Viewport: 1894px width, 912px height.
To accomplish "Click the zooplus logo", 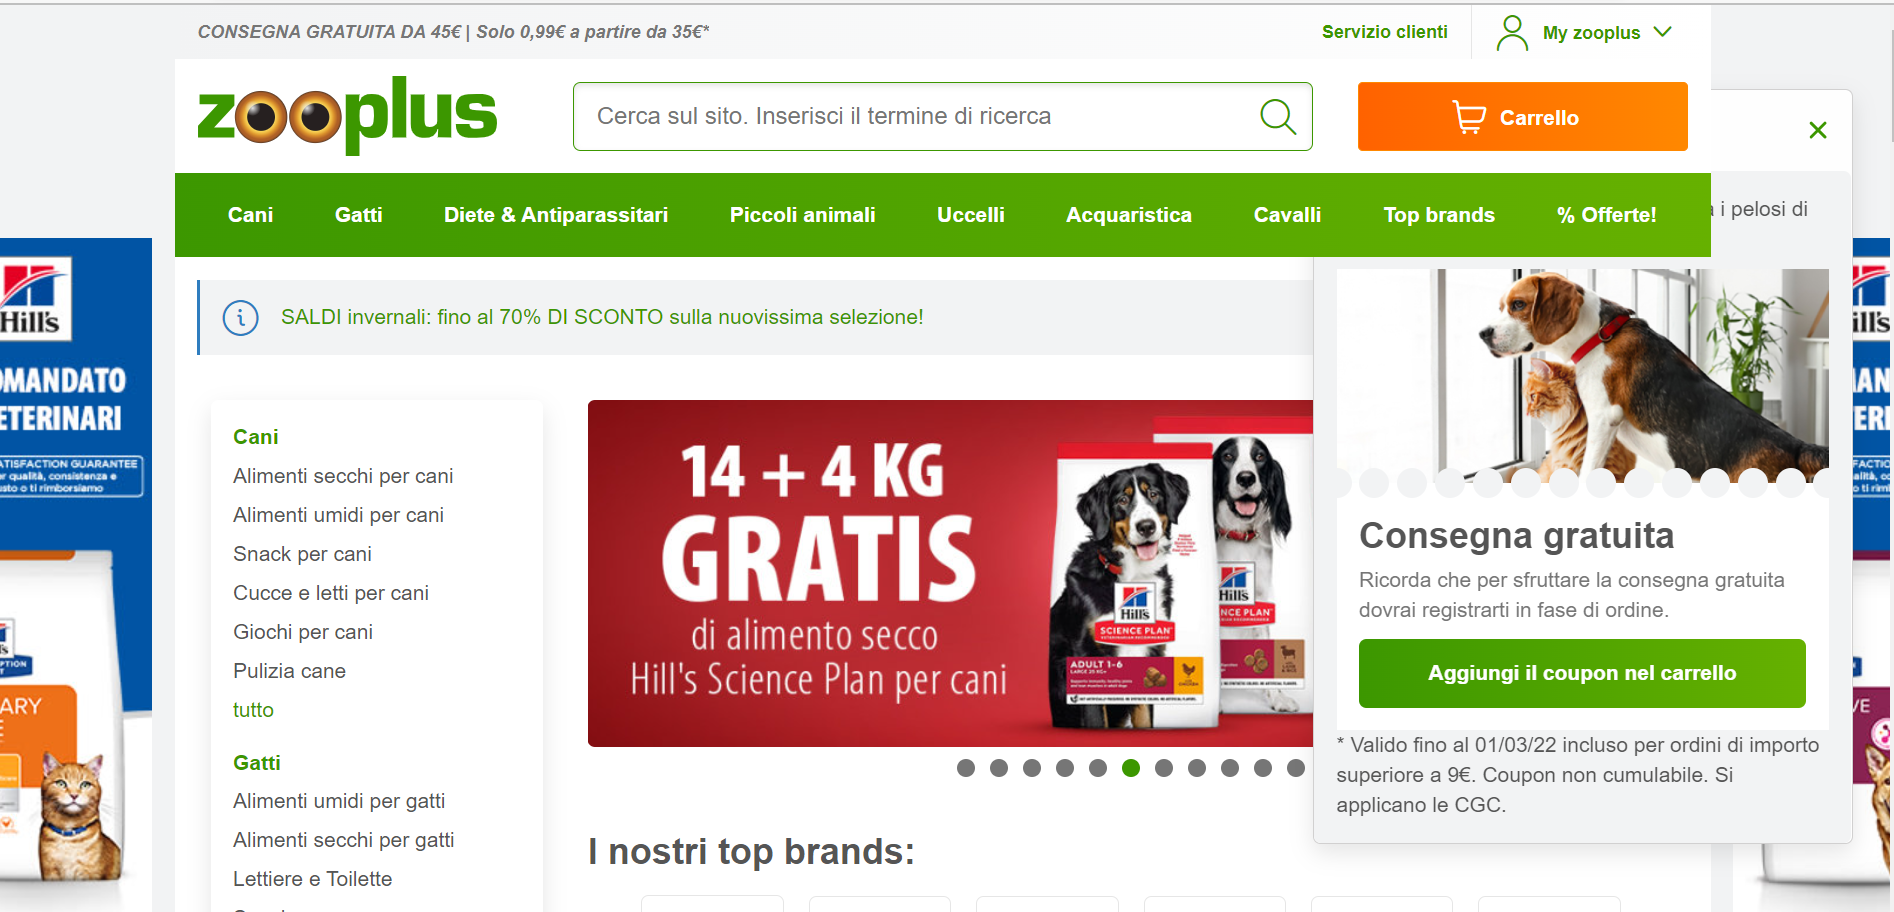I will tap(347, 115).
